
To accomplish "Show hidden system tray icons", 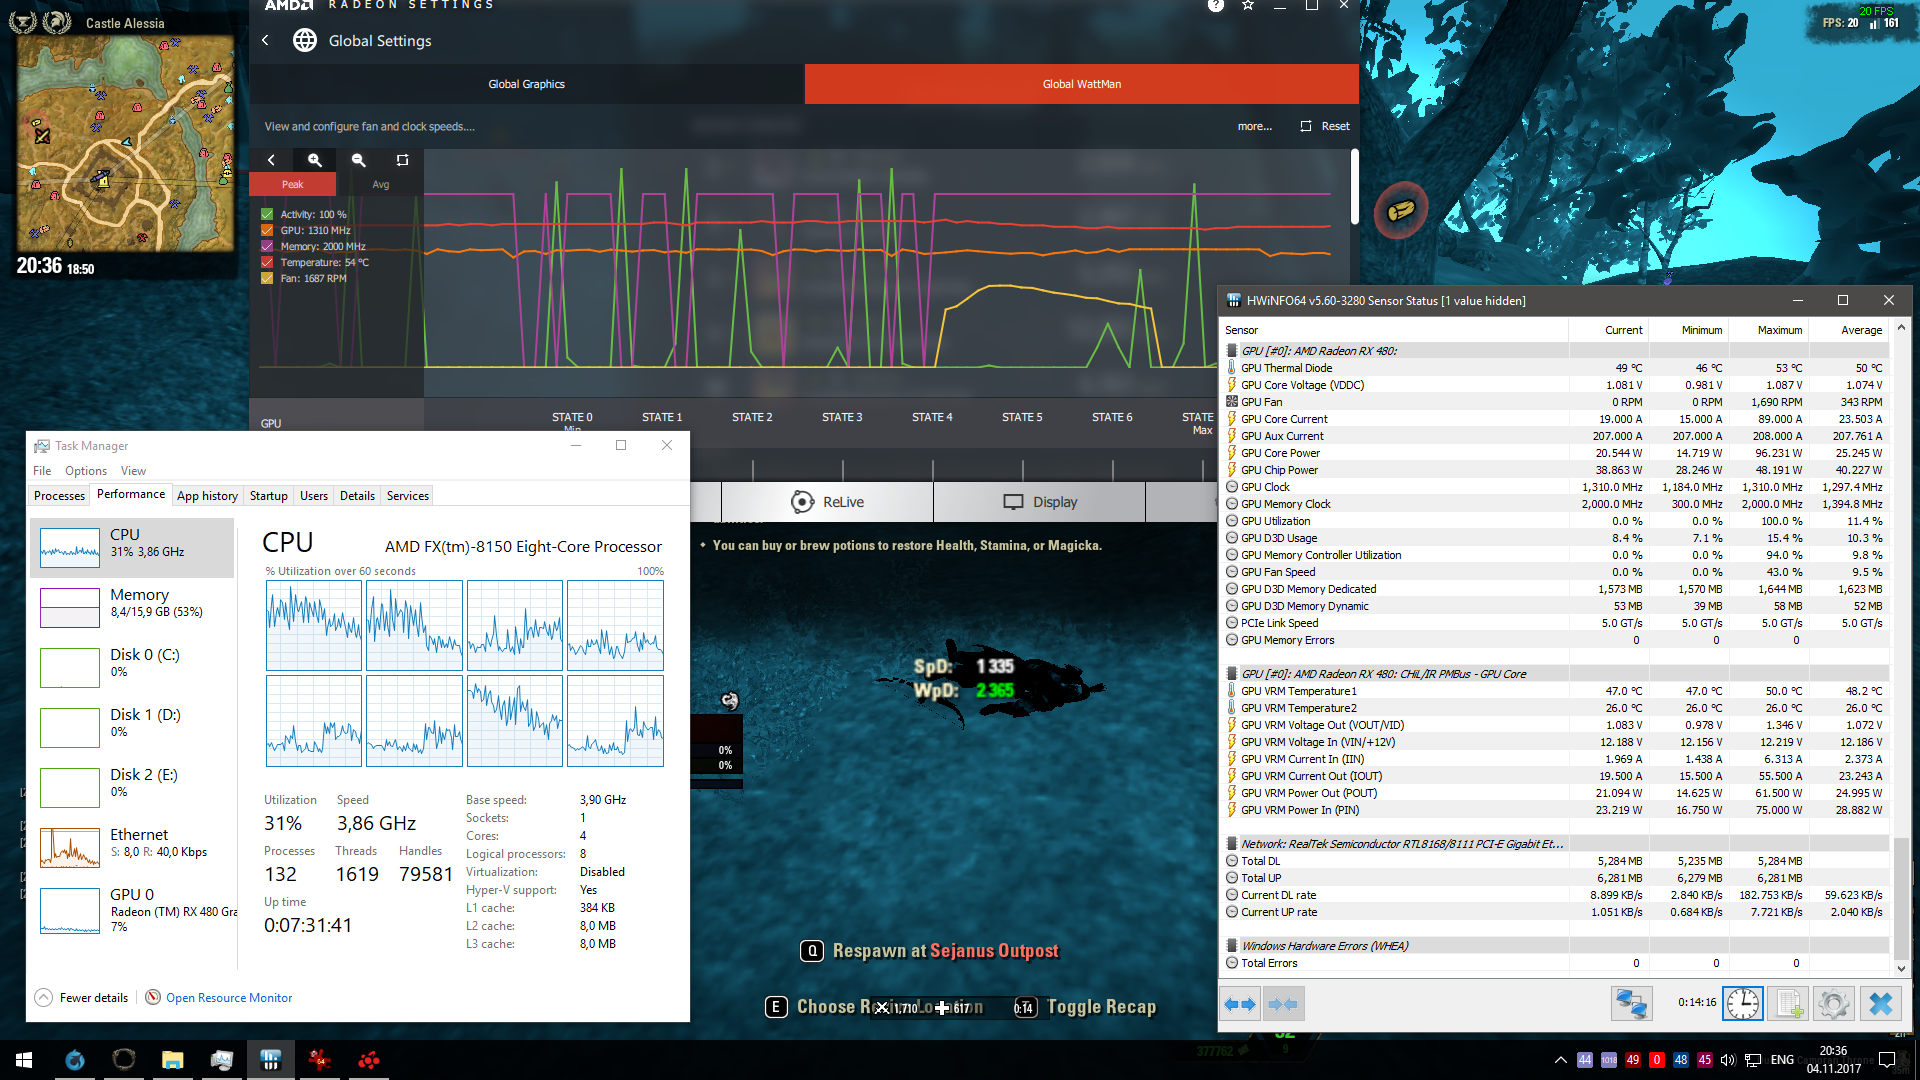I will (1560, 1060).
